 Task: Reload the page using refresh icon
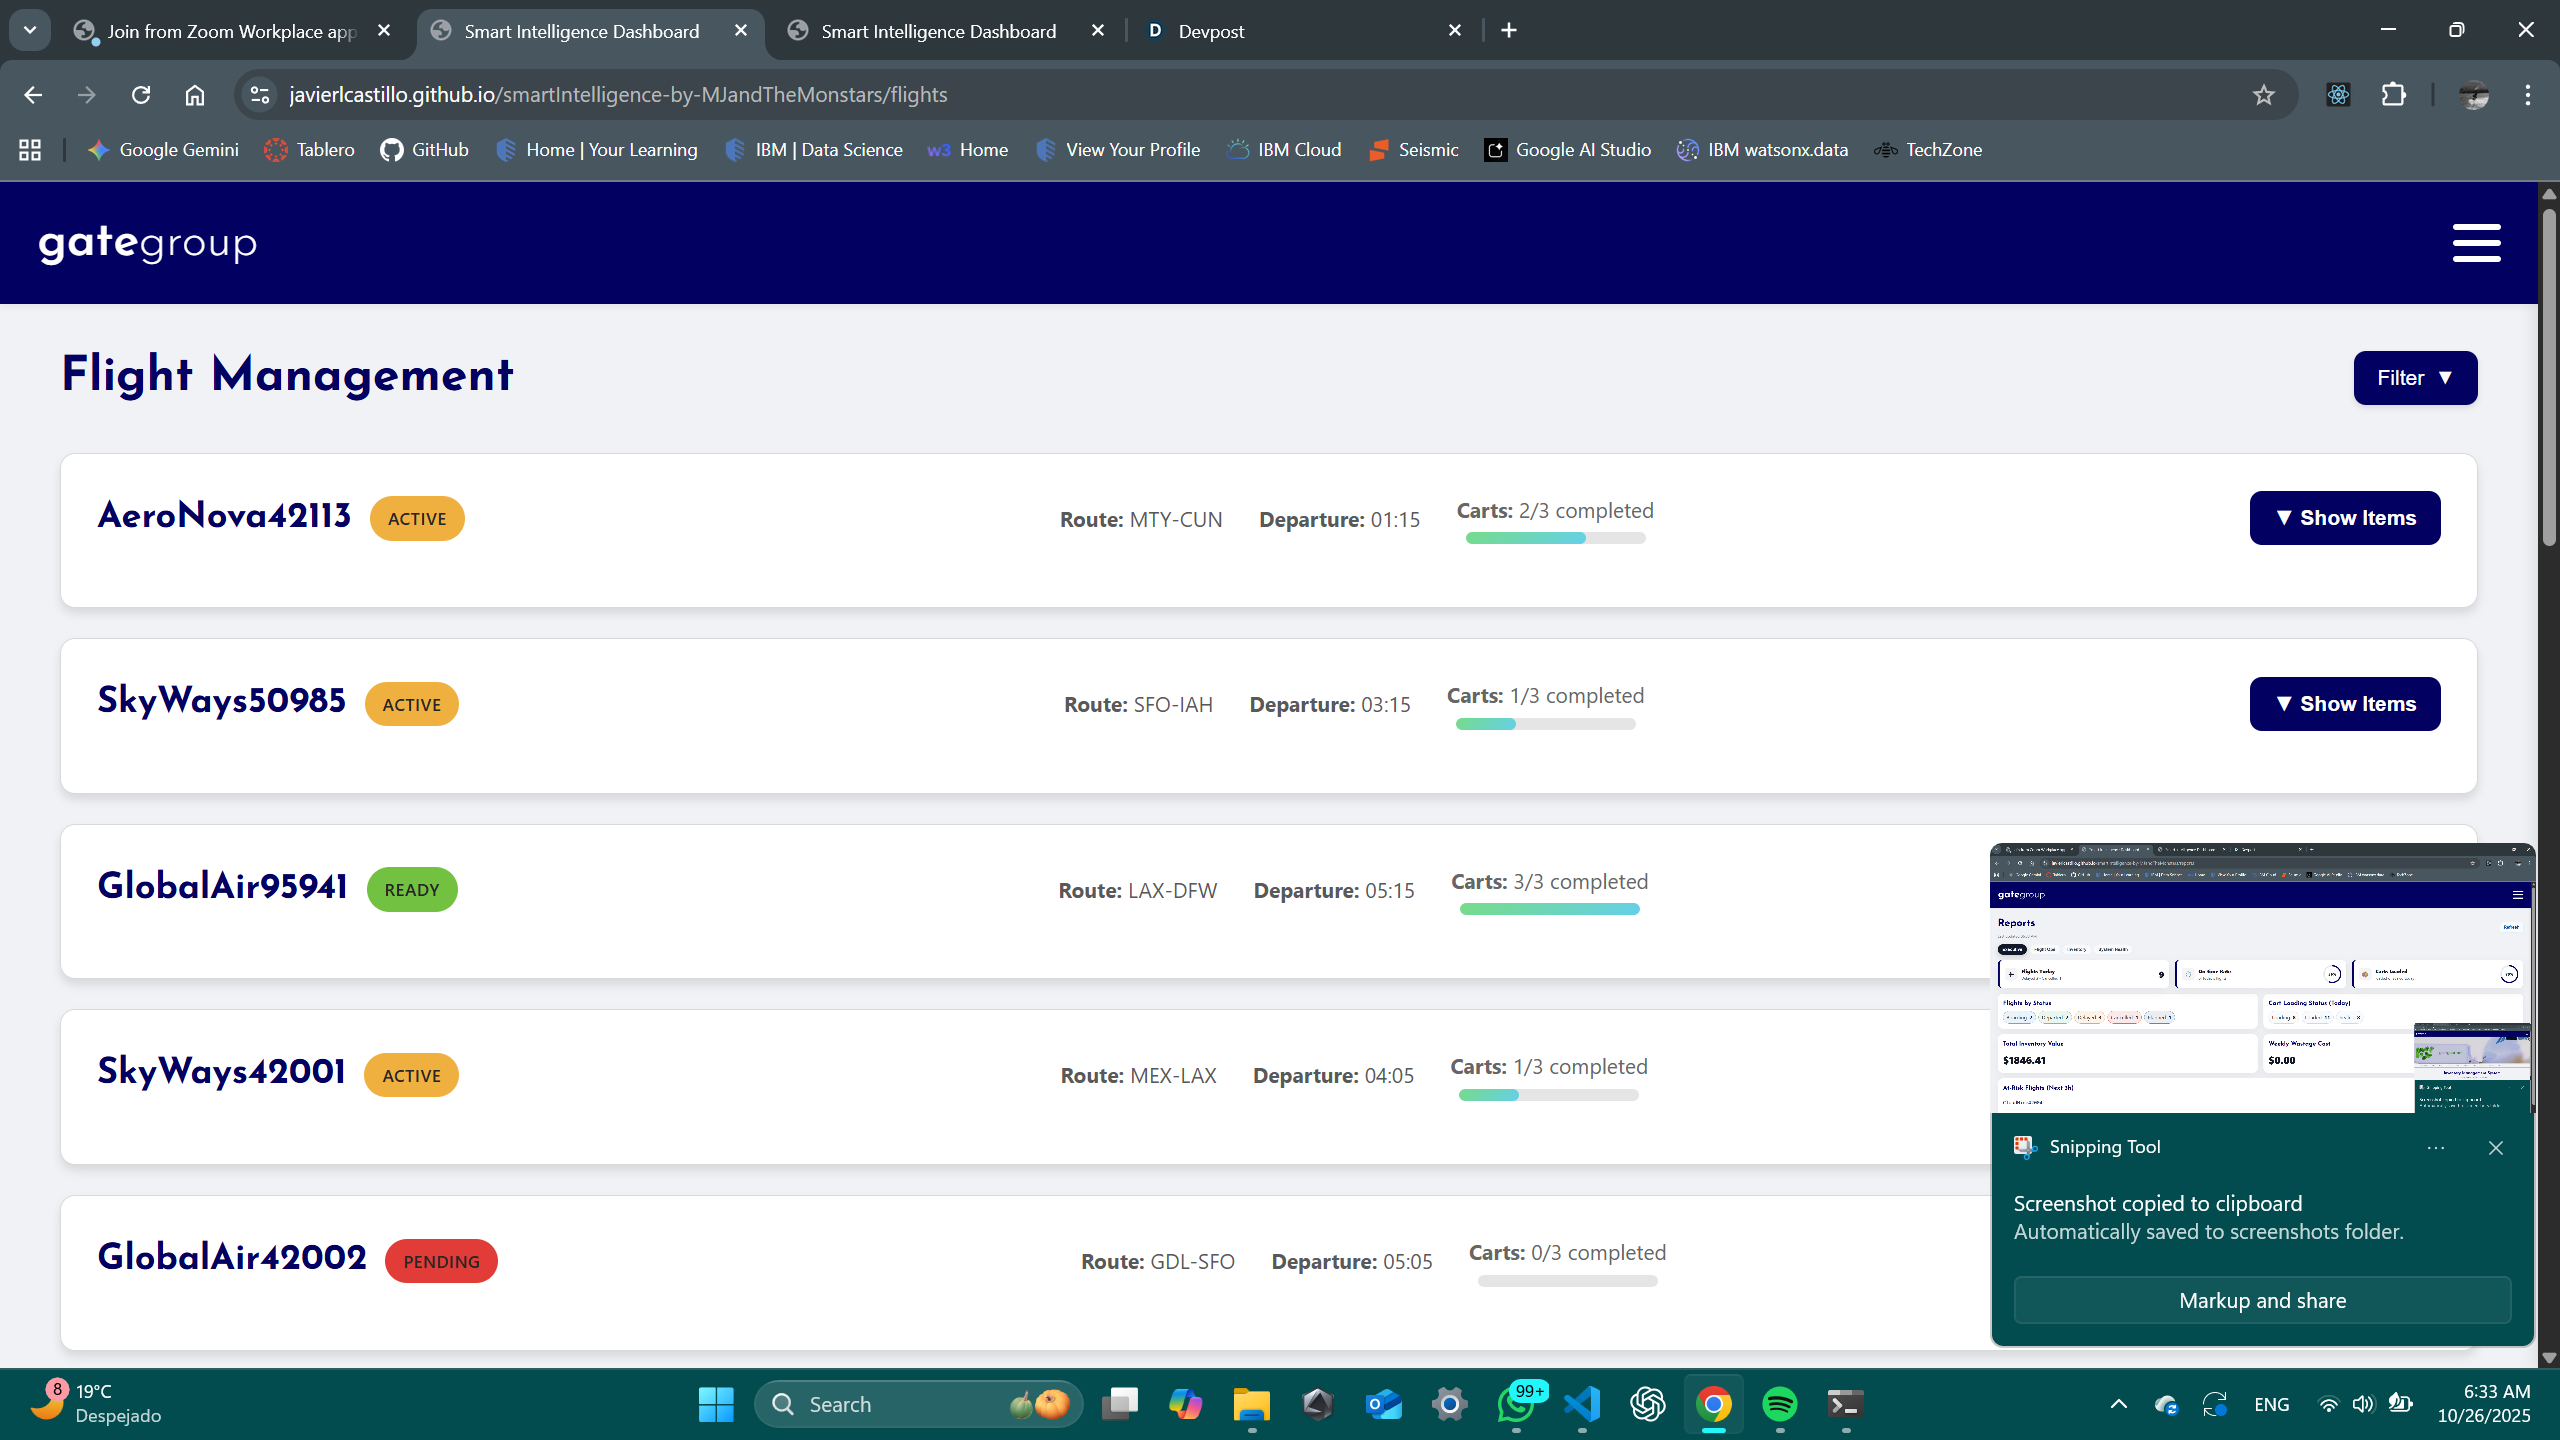141,95
